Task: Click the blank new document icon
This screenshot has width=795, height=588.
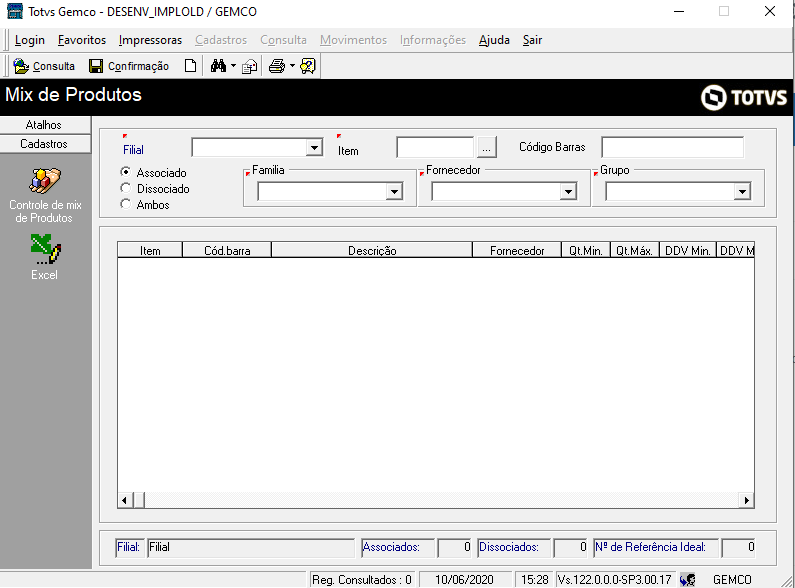Action: (x=190, y=66)
